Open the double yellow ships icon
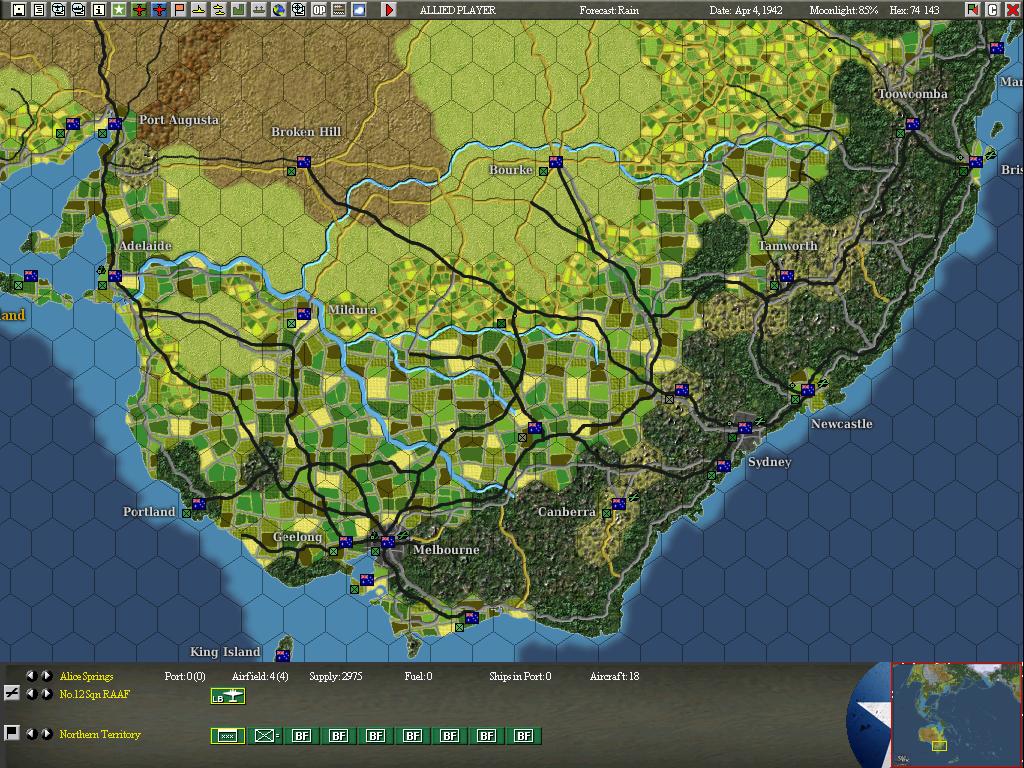The image size is (1024, 768). [218, 10]
